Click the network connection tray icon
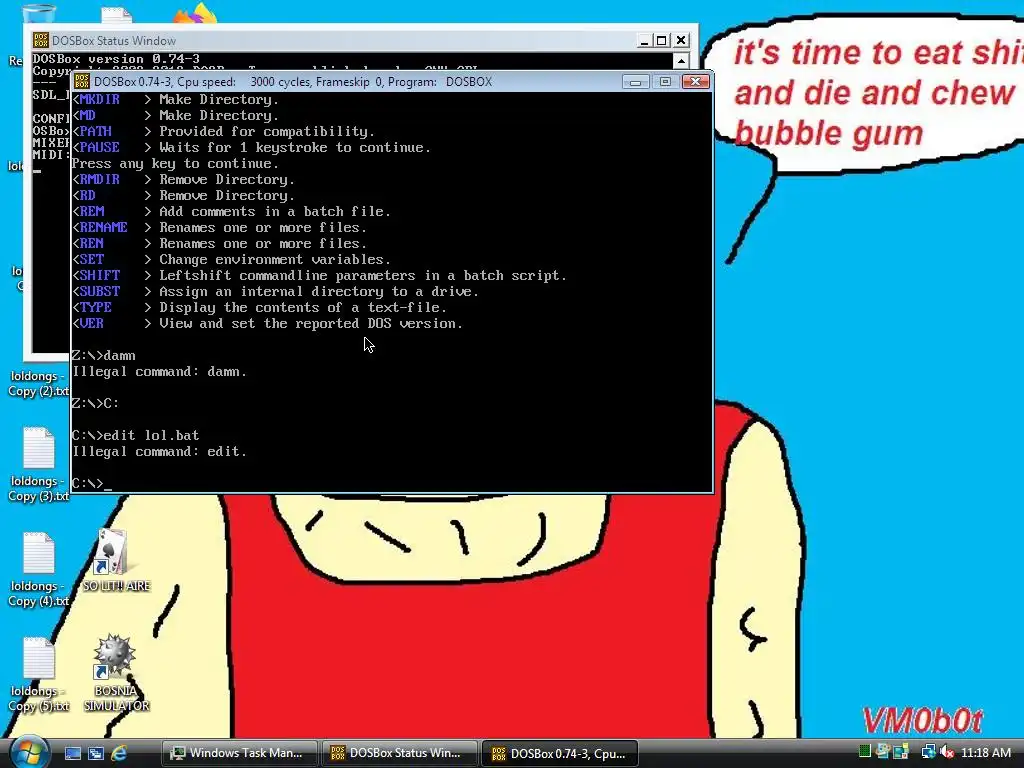The height and width of the screenshot is (768, 1024). point(928,752)
